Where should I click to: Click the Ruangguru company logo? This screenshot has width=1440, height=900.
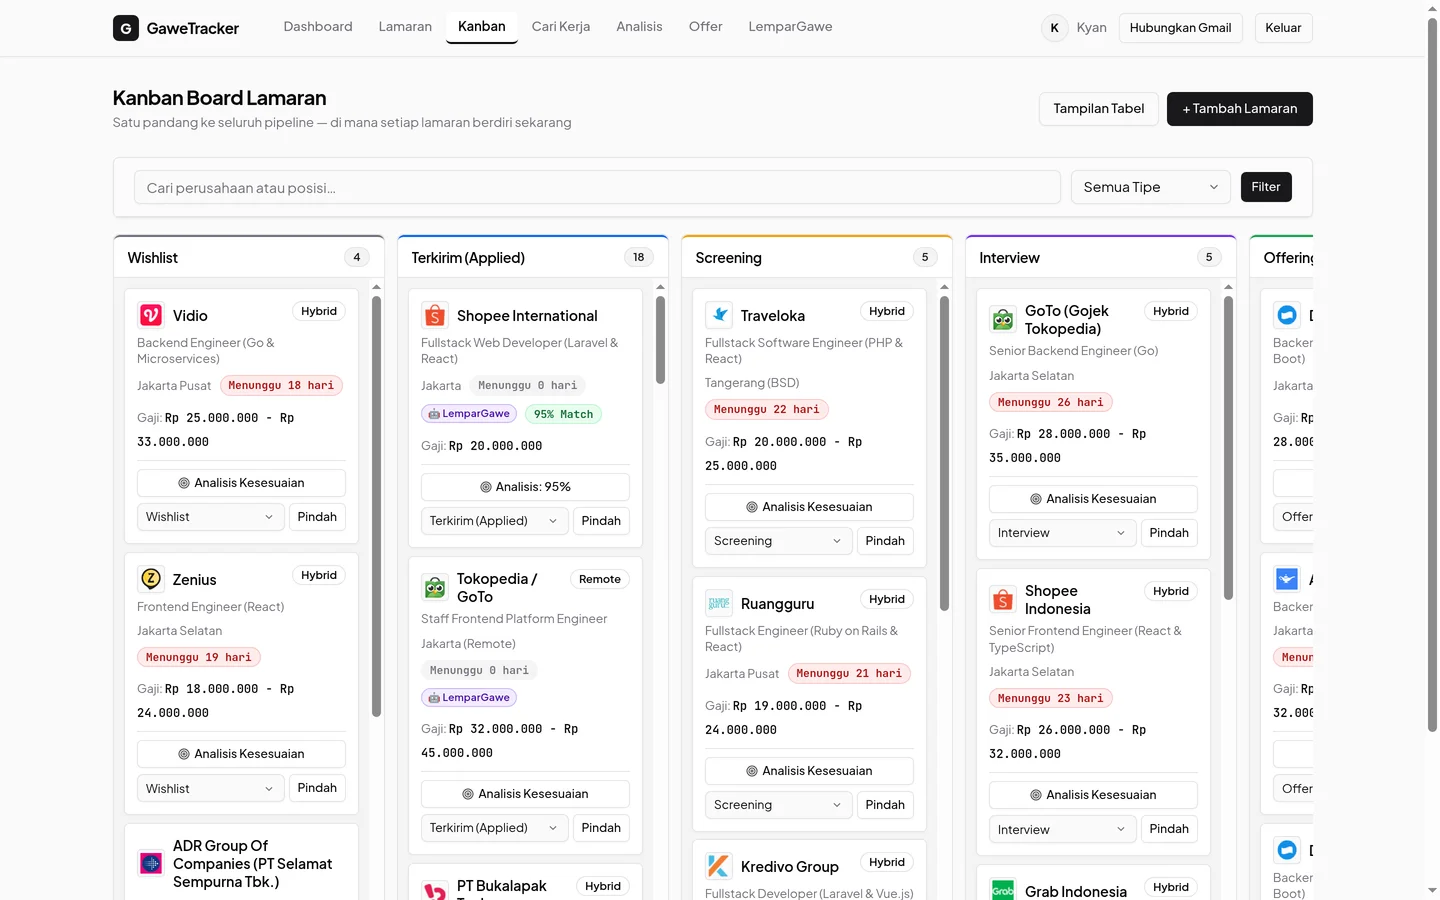pyautogui.click(x=719, y=603)
